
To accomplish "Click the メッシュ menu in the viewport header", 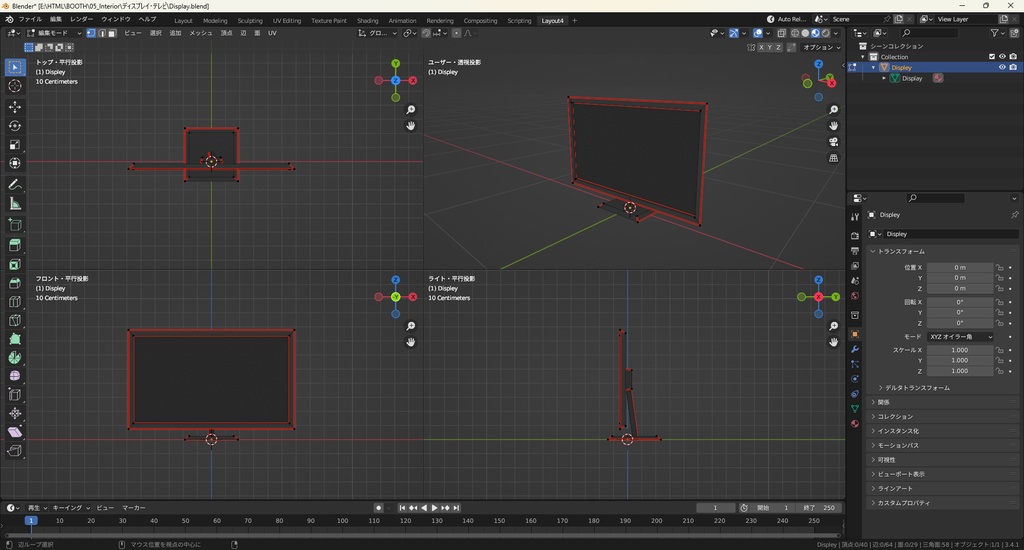I will pyautogui.click(x=201, y=33).
